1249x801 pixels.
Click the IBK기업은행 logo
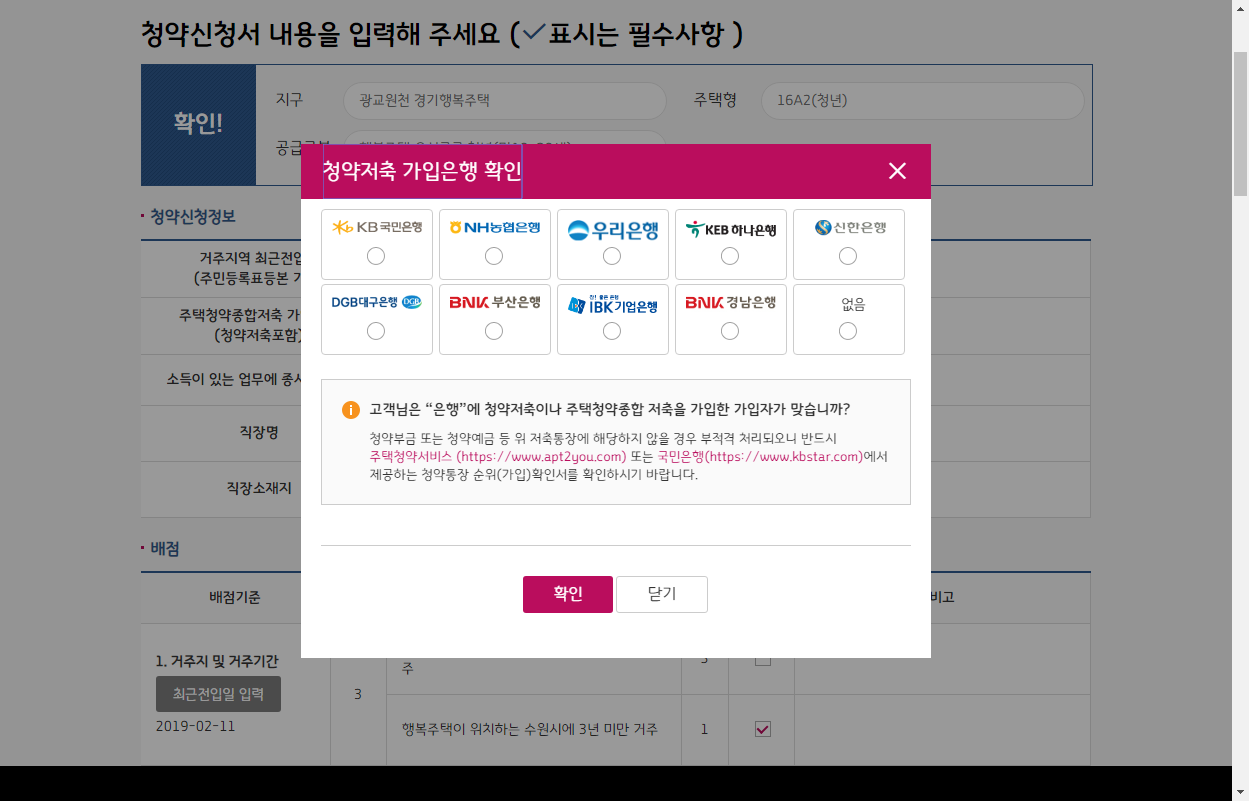point(613,304)
